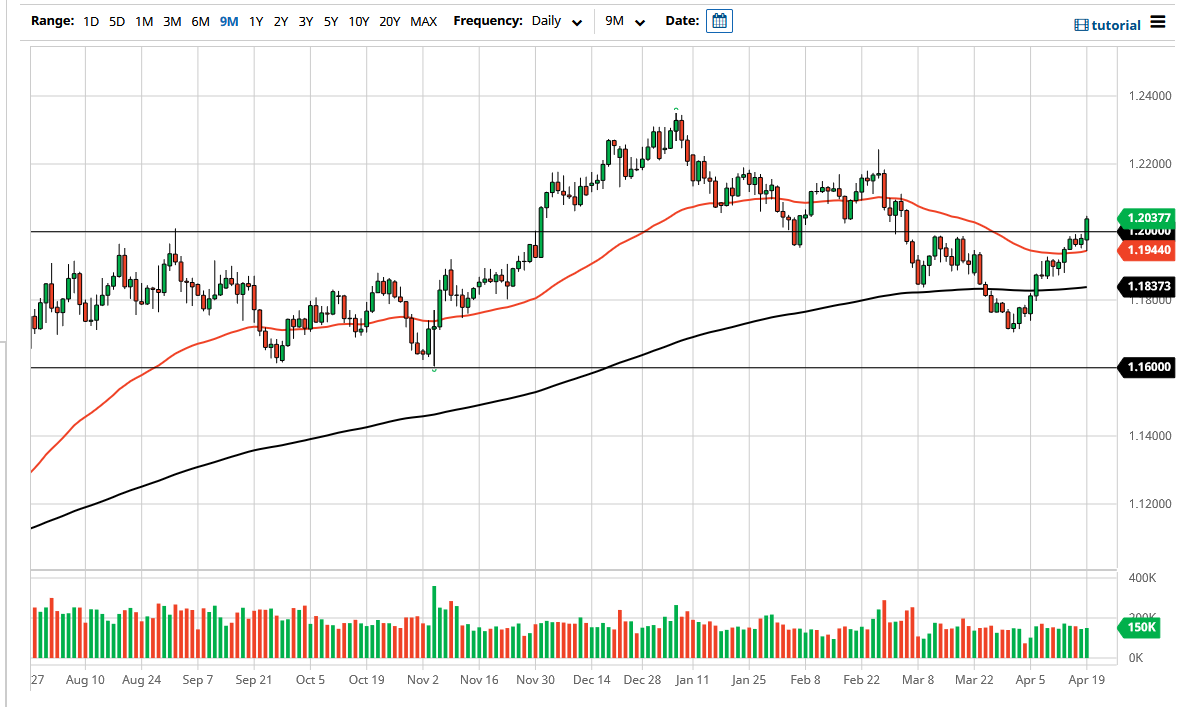Click the 1.18373 black moving average label
This screenshot has width=1179, height=707.
(1145, 286)
